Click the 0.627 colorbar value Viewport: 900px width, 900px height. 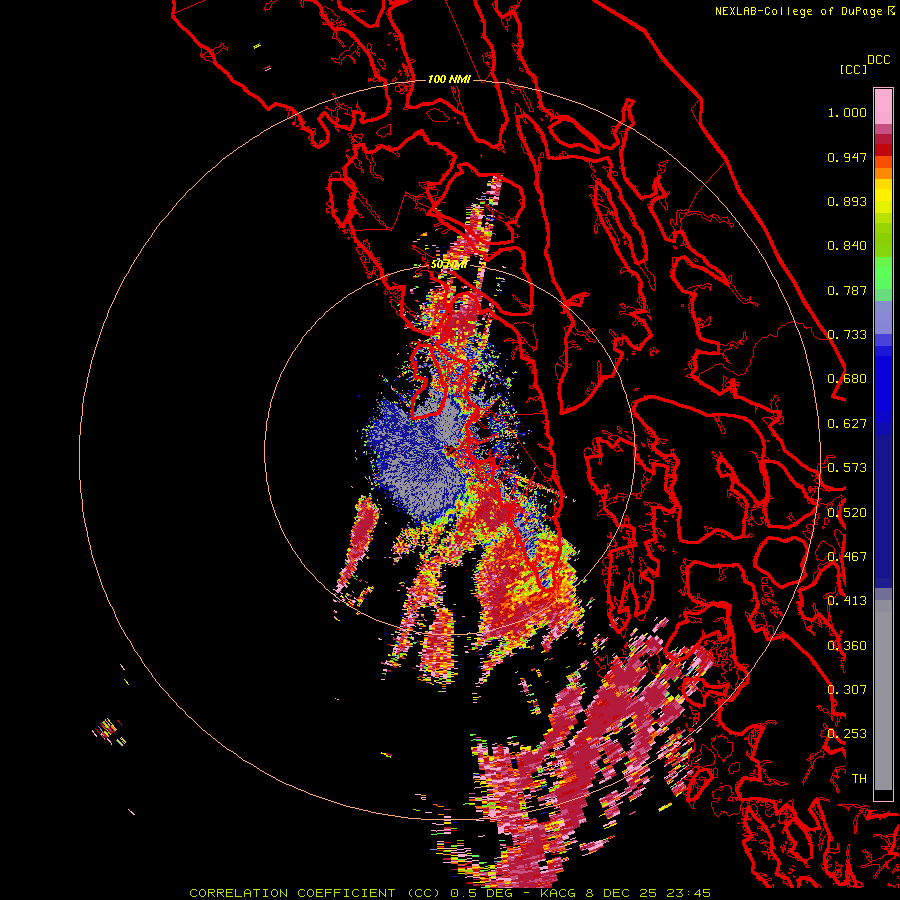[x=847, y=424]
